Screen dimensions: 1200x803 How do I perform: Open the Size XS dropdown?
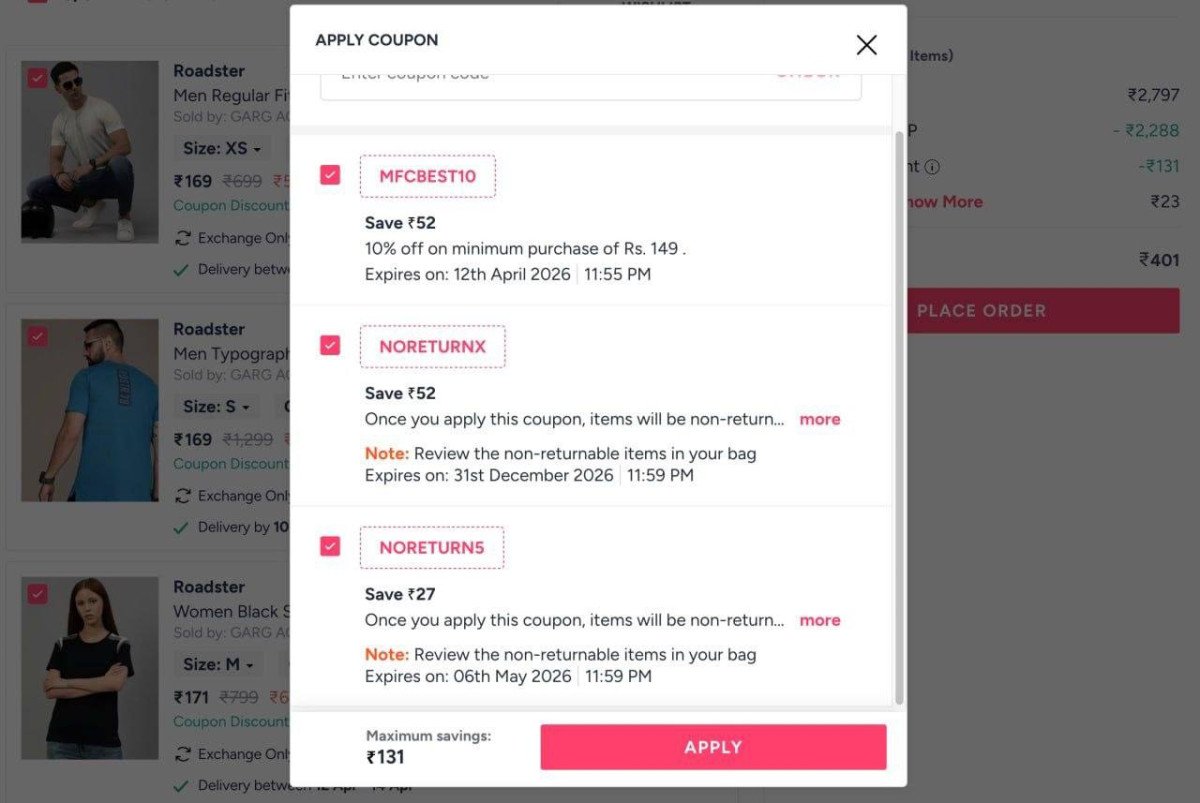[x=222, y=148]
